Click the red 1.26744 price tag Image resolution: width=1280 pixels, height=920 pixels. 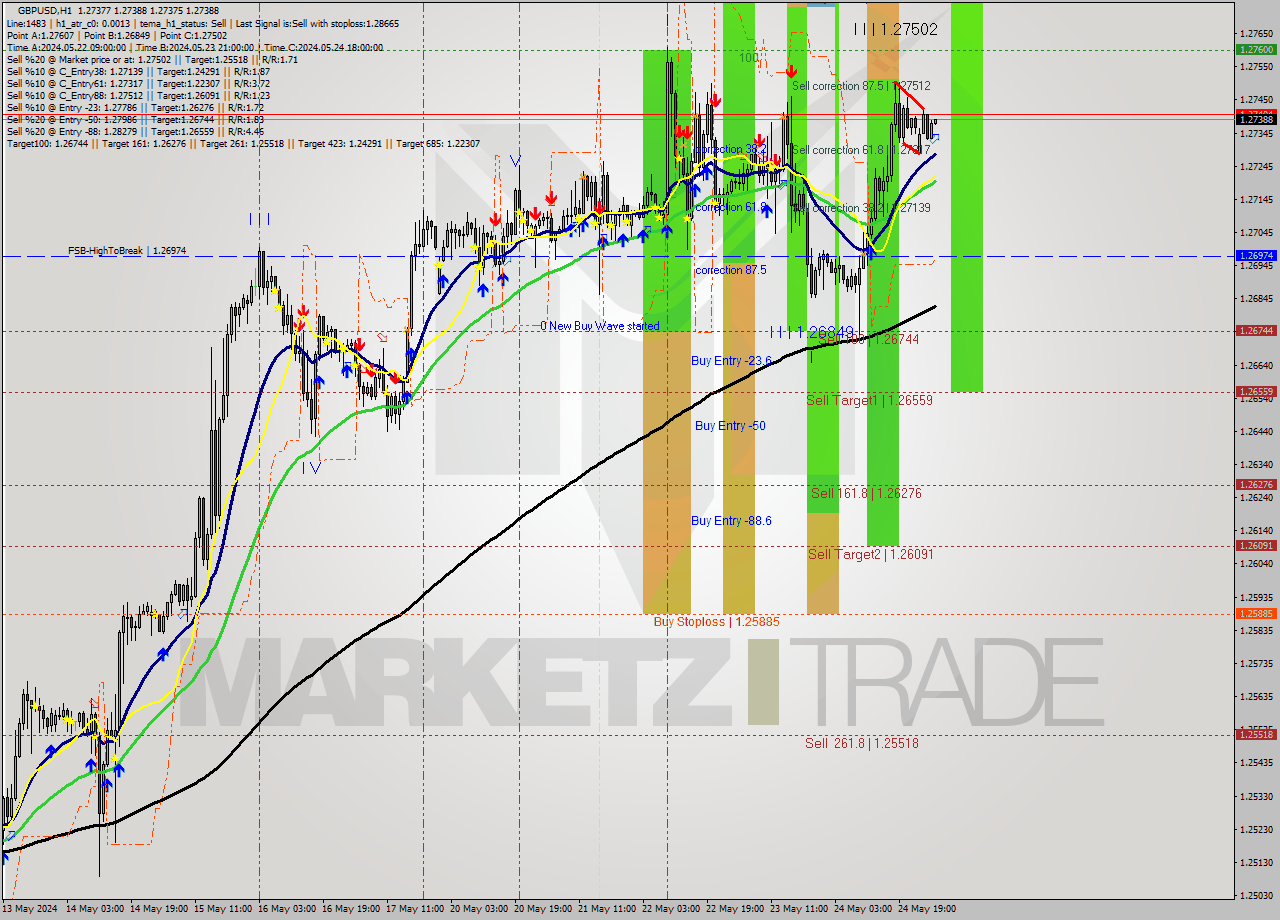tap(1256, 330)
